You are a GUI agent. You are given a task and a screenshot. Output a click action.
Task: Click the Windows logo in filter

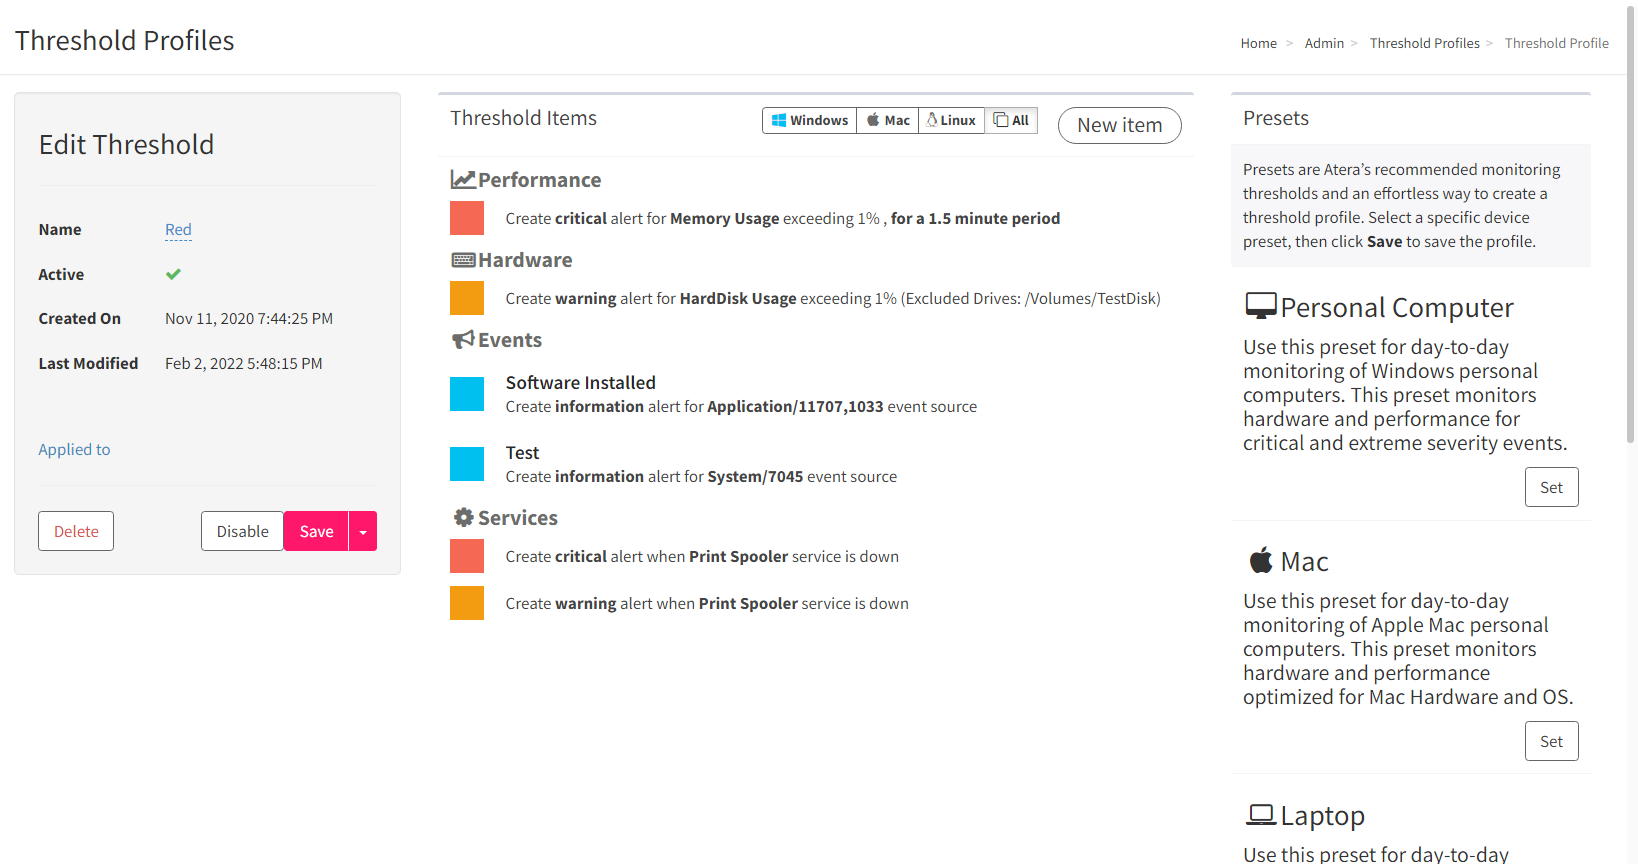click(x=778, y=120)
